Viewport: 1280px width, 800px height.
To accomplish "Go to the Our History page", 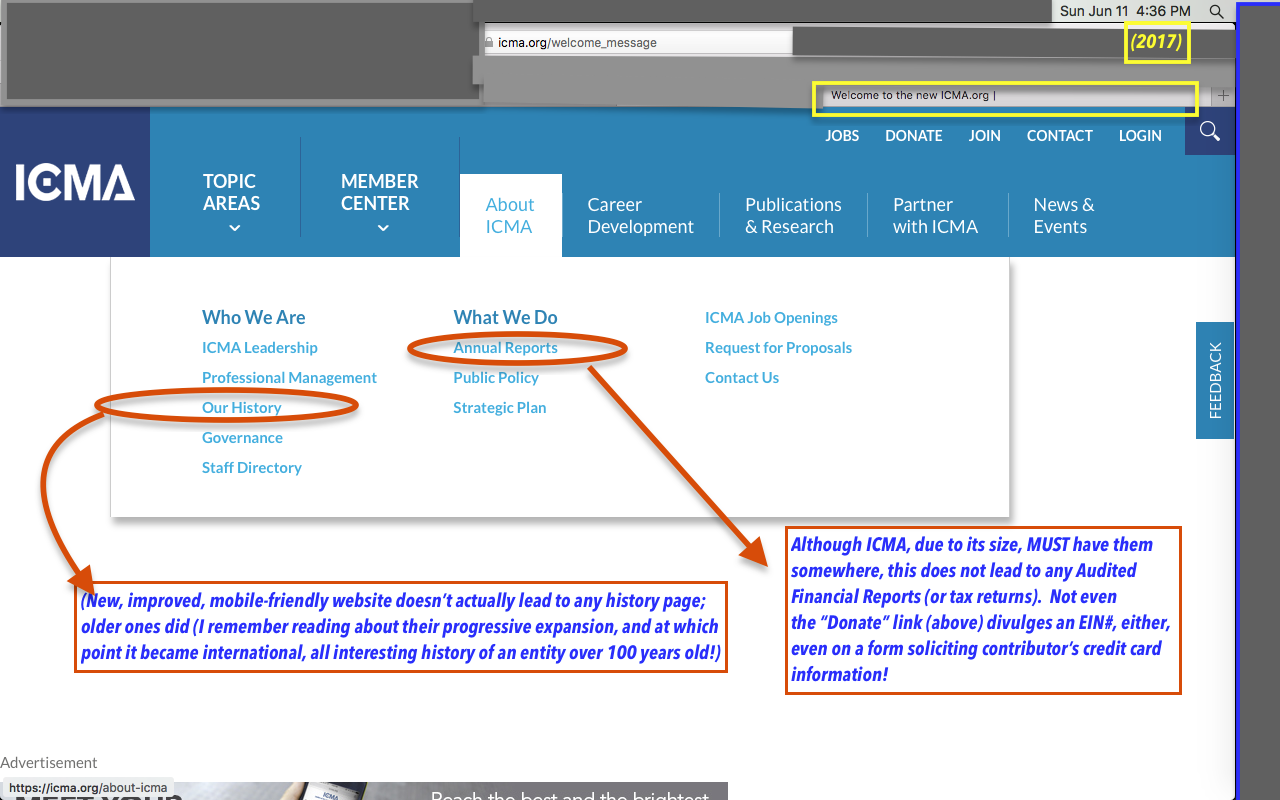I will coord(241,408).
